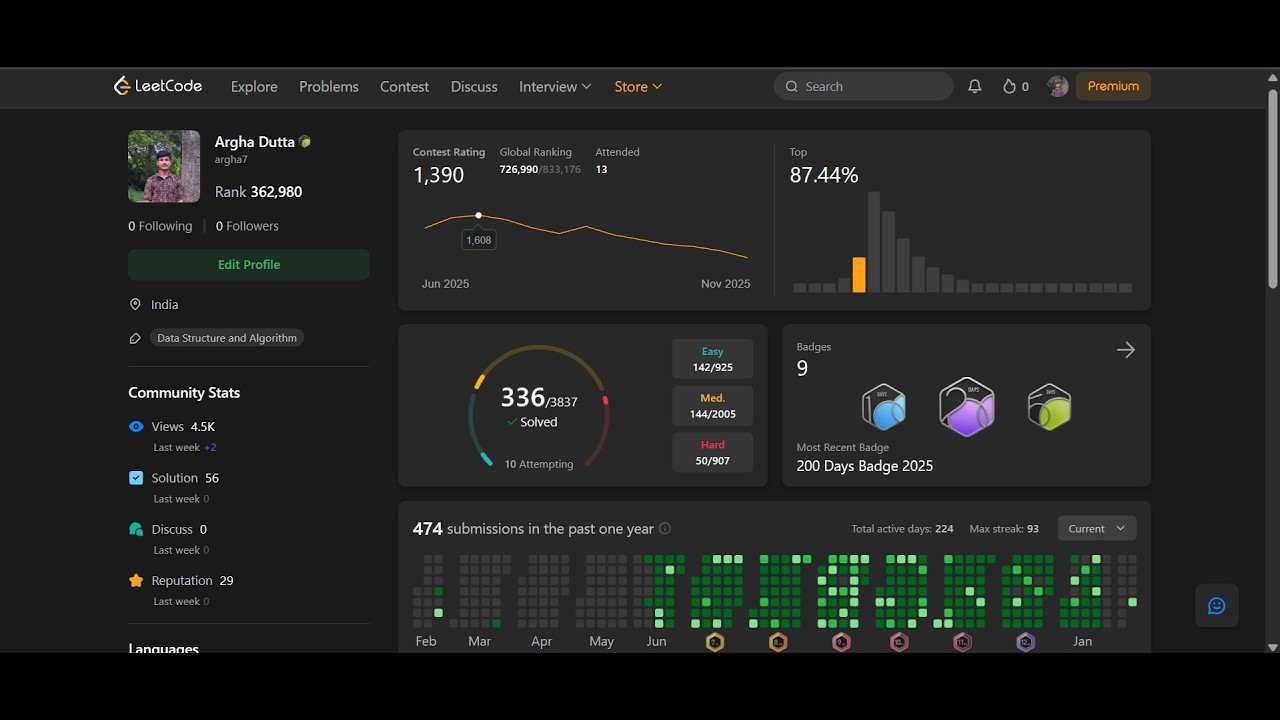Click the monthly badge just before Jan label
This screenshot has width=1280, height=720.
(1025, 642)
